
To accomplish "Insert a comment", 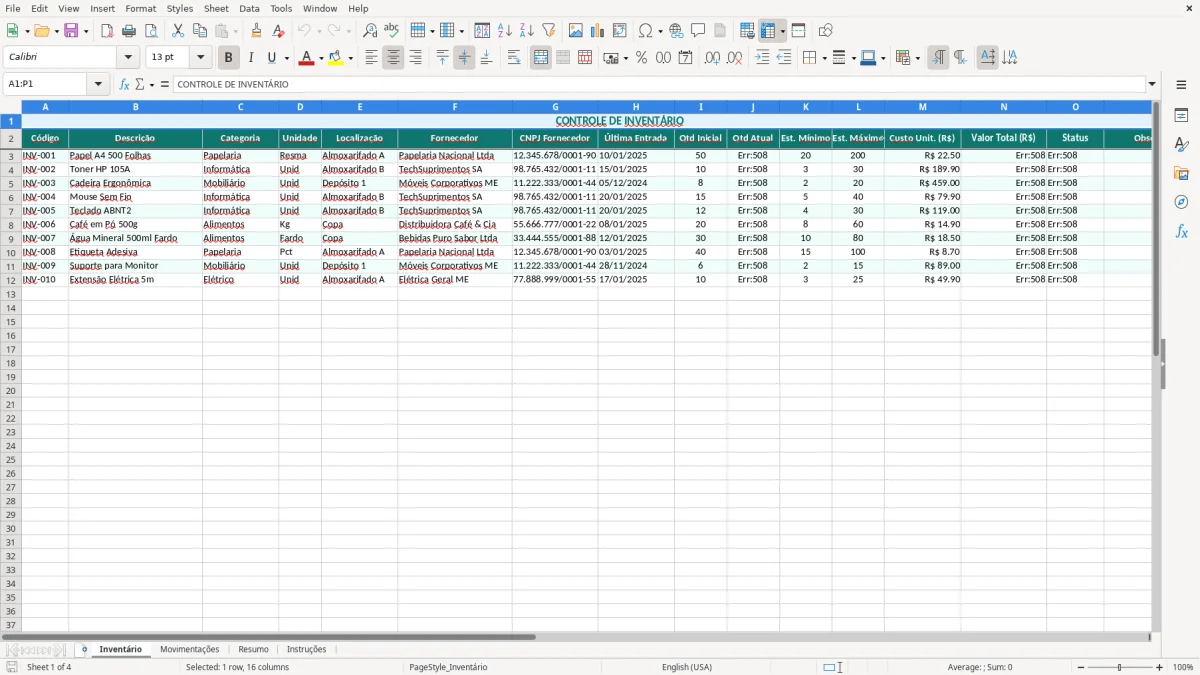I will coord(698,31).
